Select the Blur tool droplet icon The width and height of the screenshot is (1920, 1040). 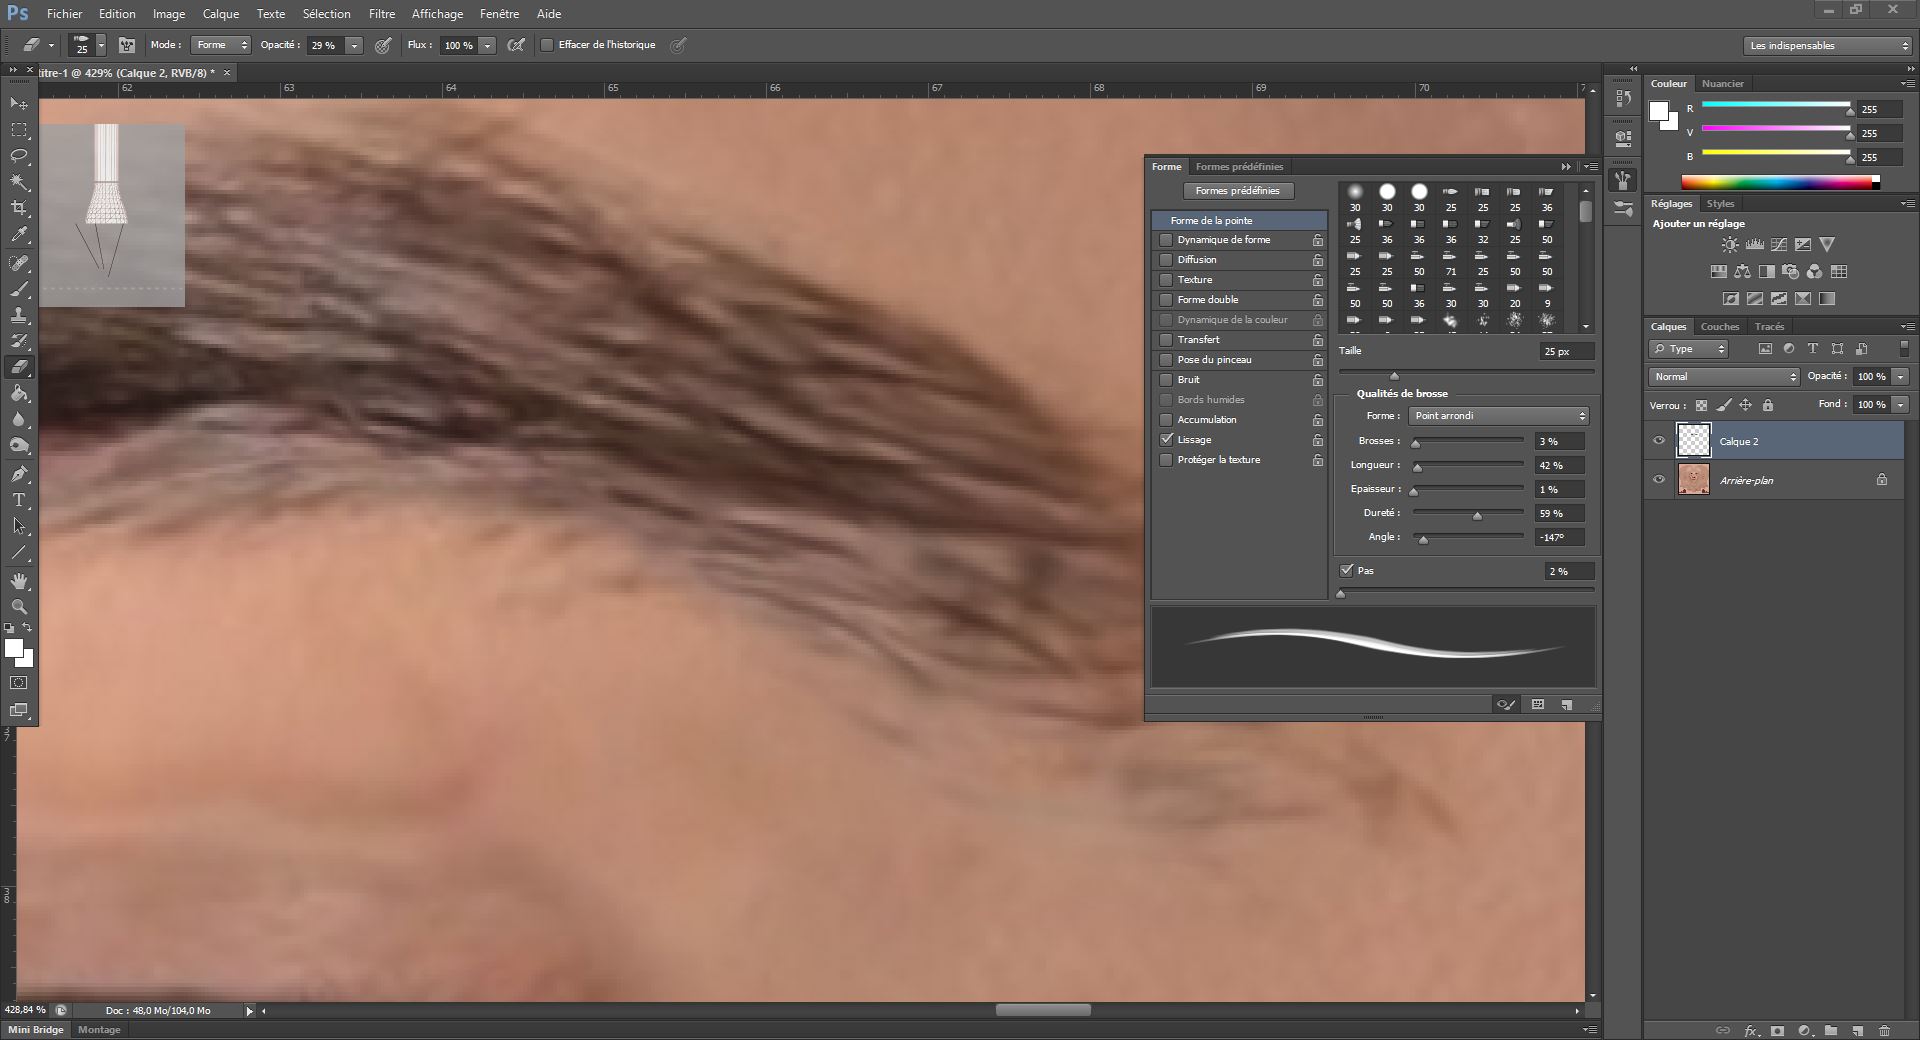19,419
